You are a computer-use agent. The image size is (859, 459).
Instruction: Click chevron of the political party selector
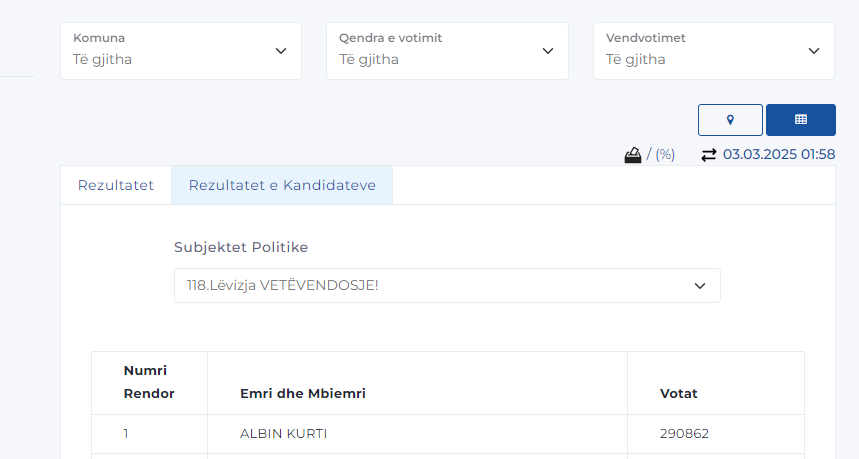[x=700, y=286]
